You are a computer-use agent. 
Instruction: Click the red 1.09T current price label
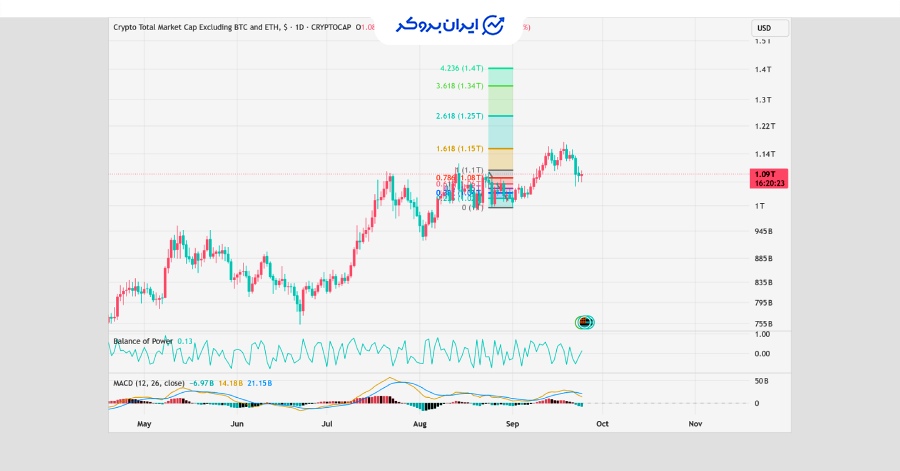coord(768,175)
